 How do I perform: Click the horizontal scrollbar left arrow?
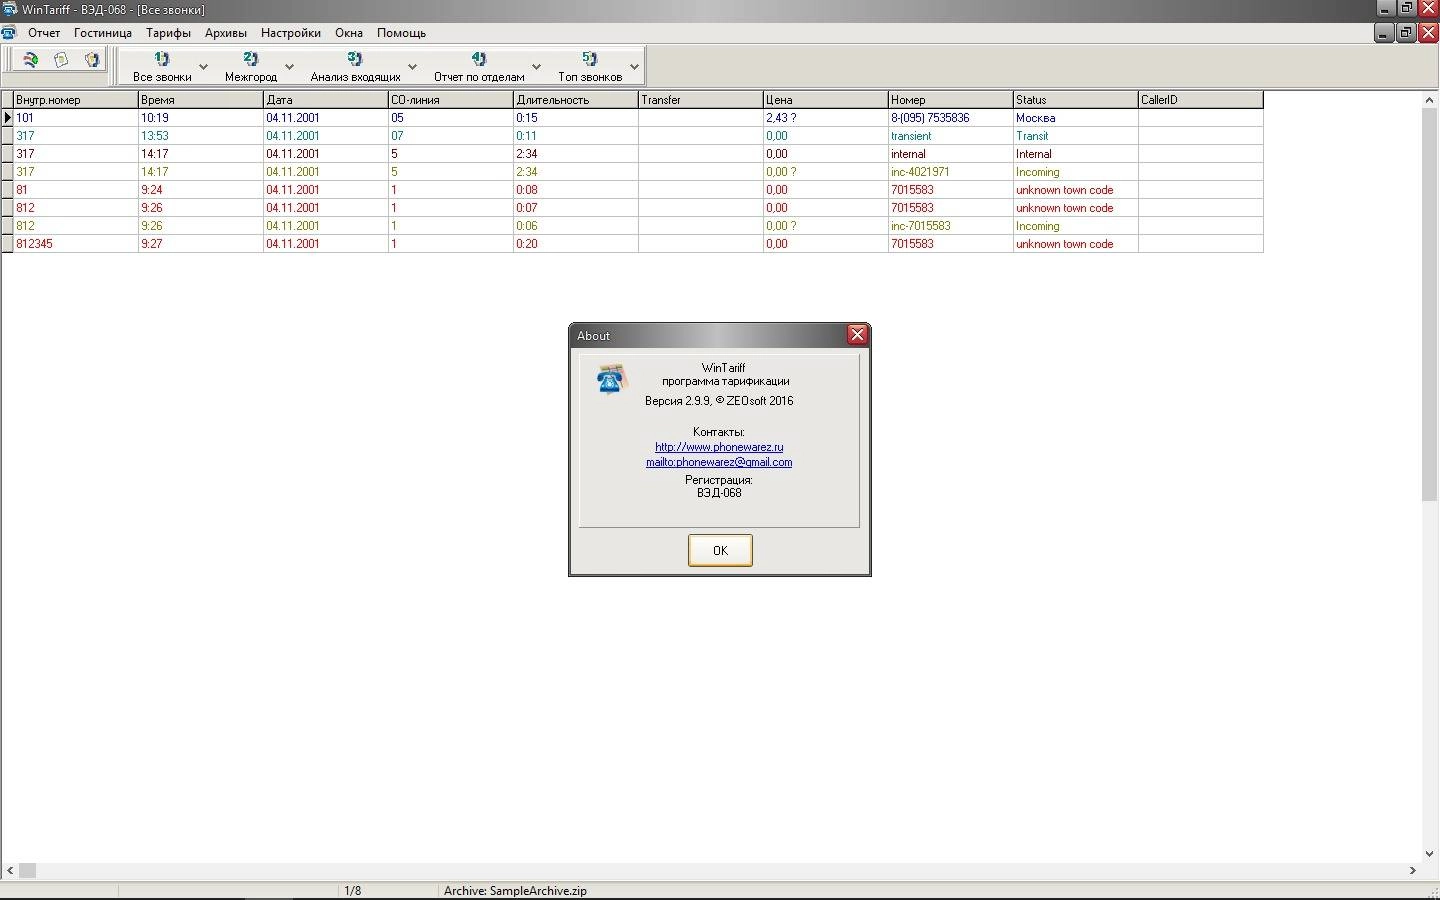coord(10,871)
